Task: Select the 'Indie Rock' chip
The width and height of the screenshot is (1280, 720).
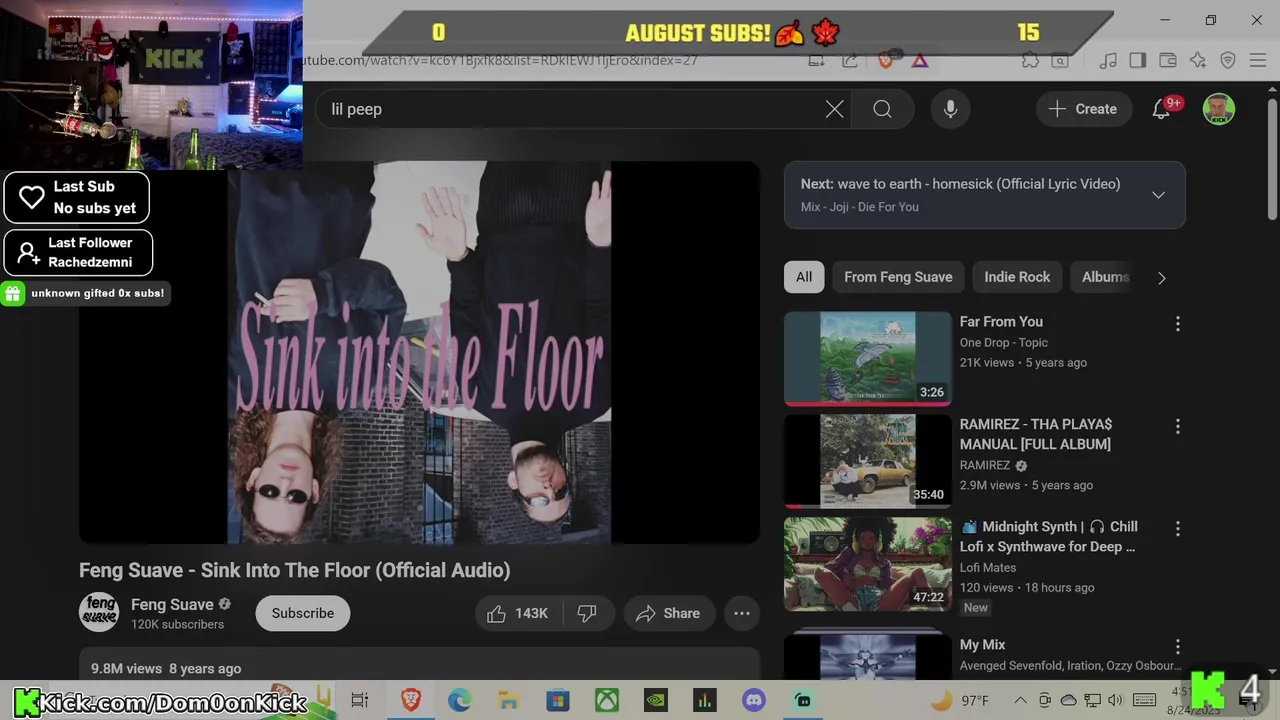Action: click(1017, 277)
